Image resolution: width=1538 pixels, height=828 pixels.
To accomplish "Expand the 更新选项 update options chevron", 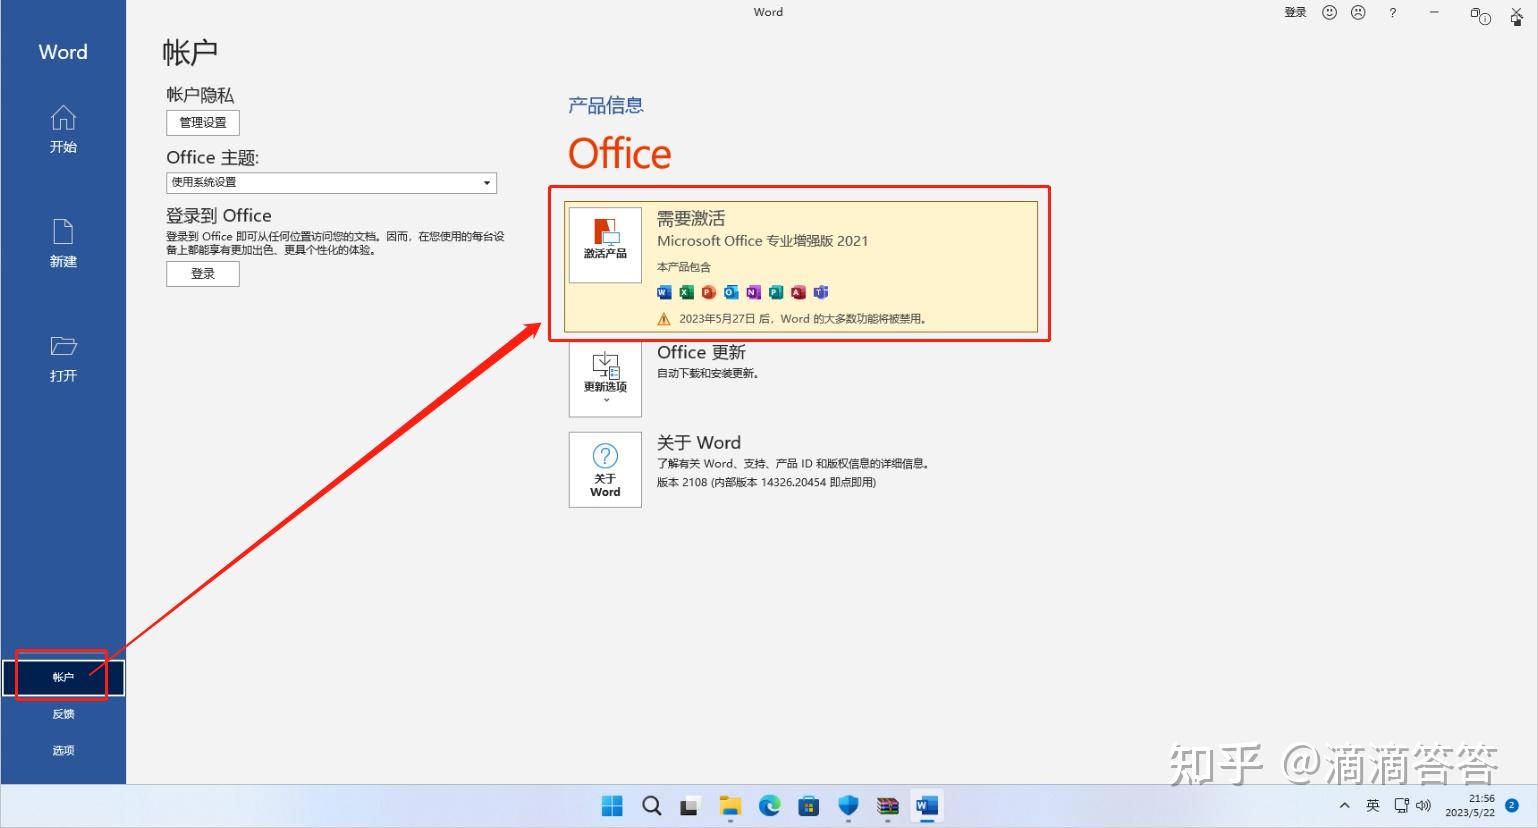I will pyautogui.click(x=605, y=398).
